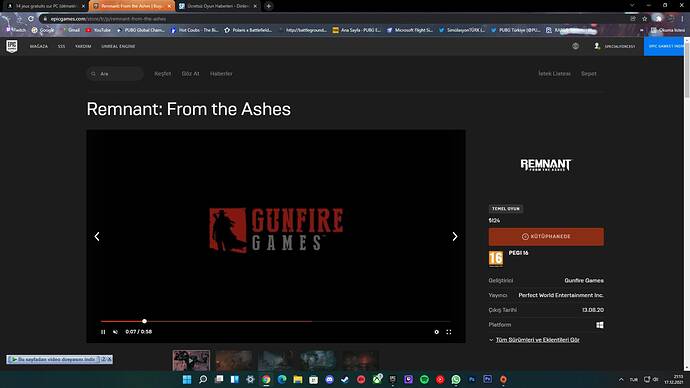Click the KÜTÜPHANEDE button

(546, 237)
